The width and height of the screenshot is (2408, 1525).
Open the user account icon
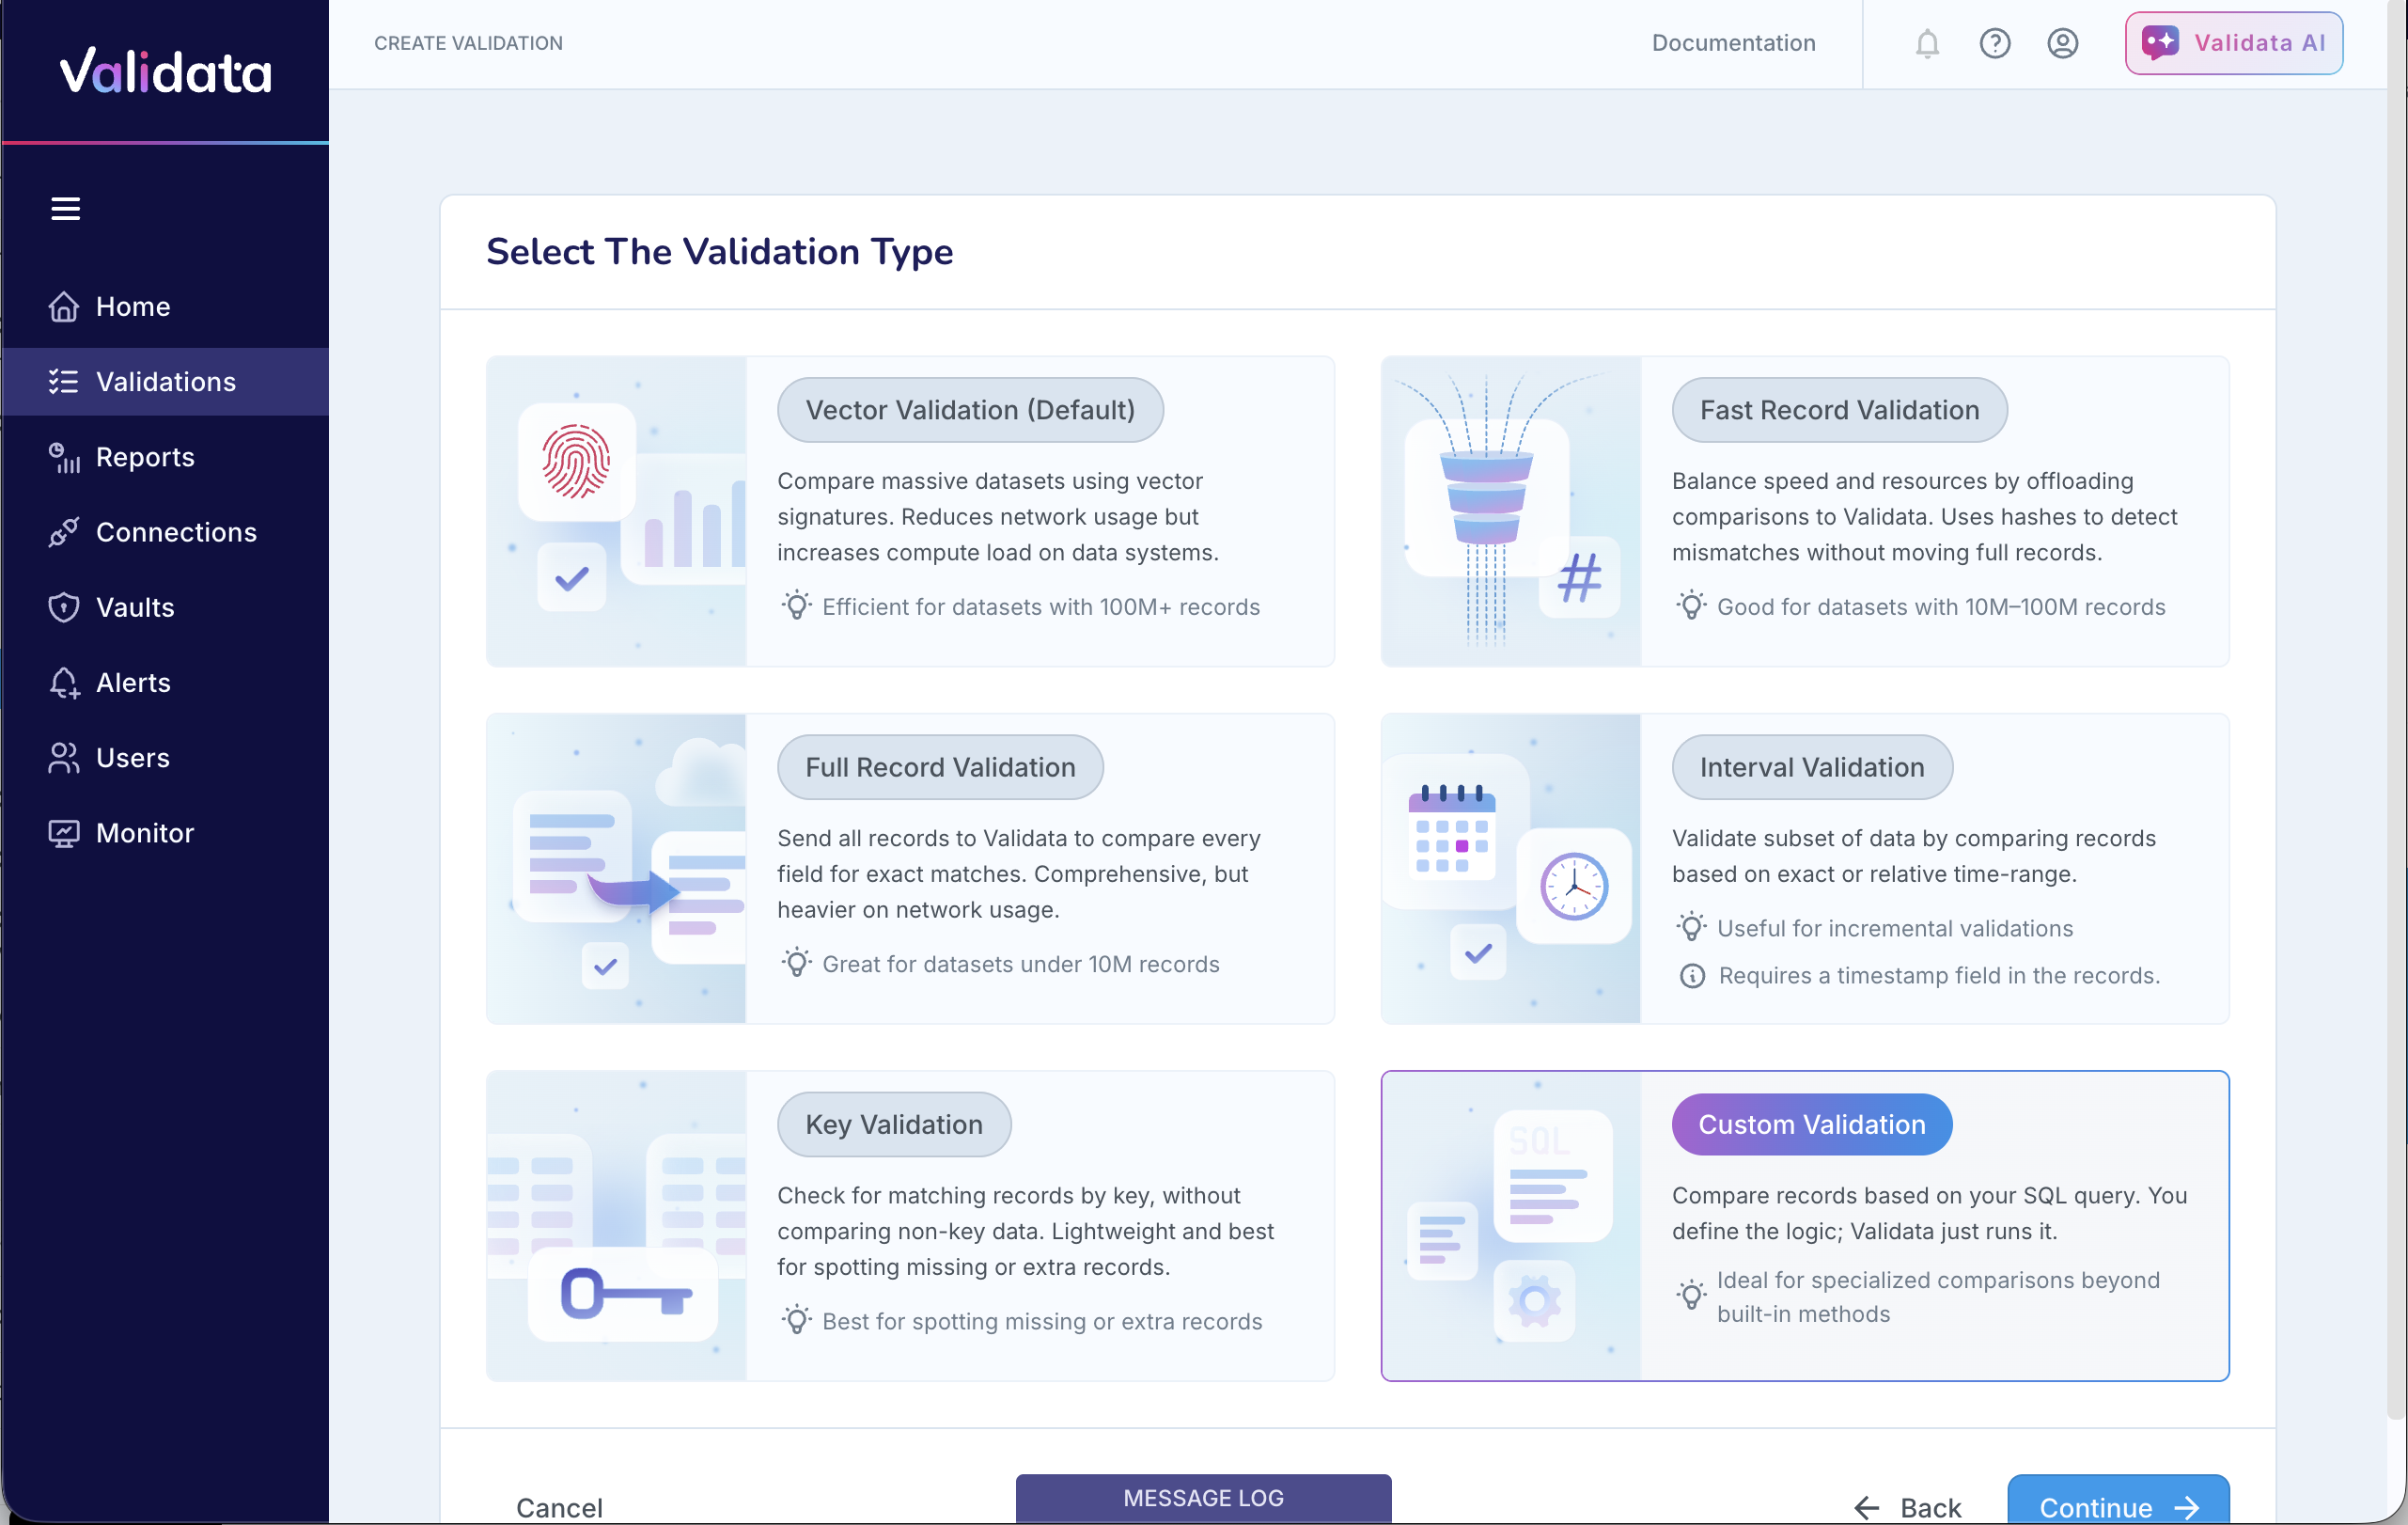click(2062, 43)
